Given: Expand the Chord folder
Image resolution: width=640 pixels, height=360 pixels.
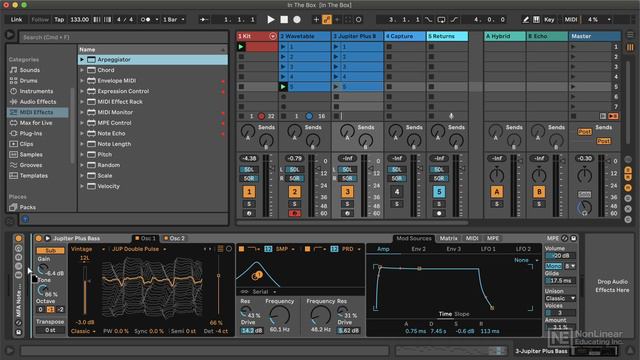Looking at the screenshot, I should 82,70.
